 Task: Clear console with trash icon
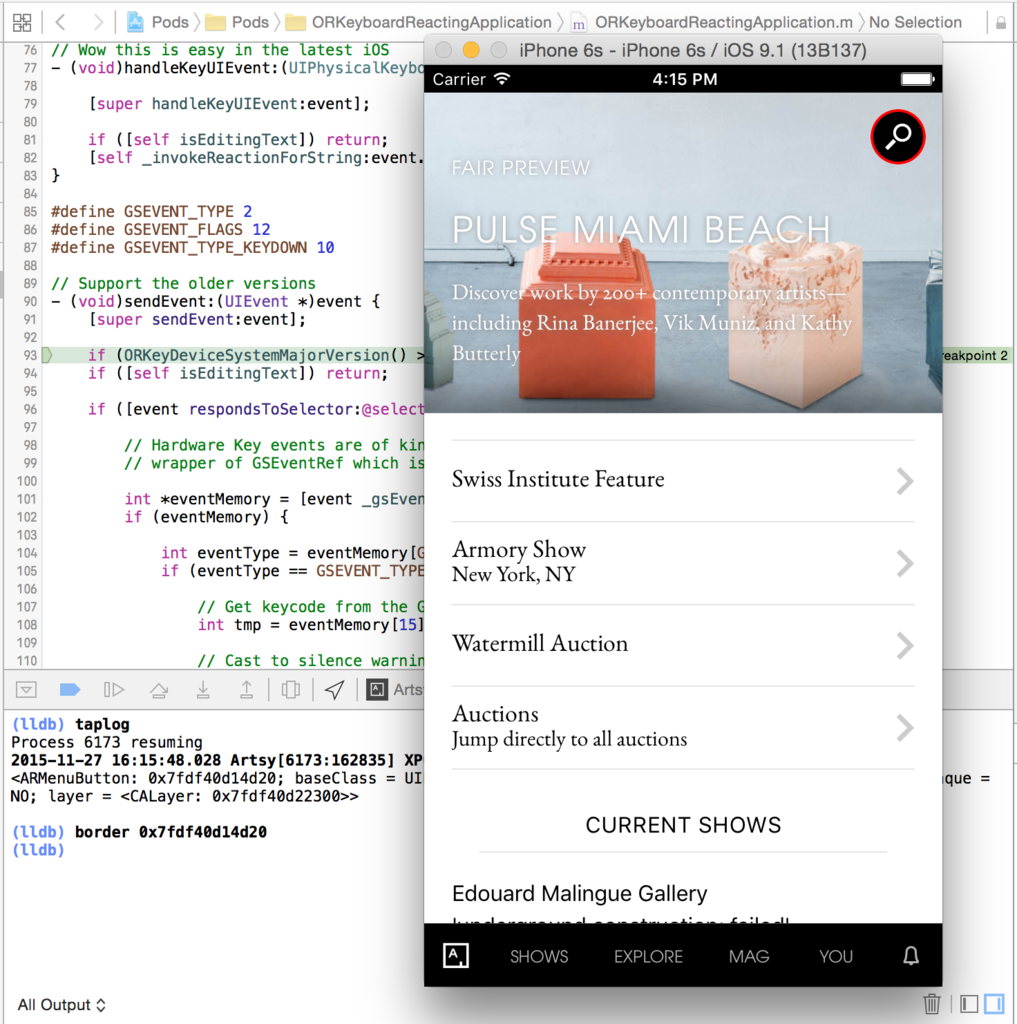pyautogui.click(x=932, y=1004)
